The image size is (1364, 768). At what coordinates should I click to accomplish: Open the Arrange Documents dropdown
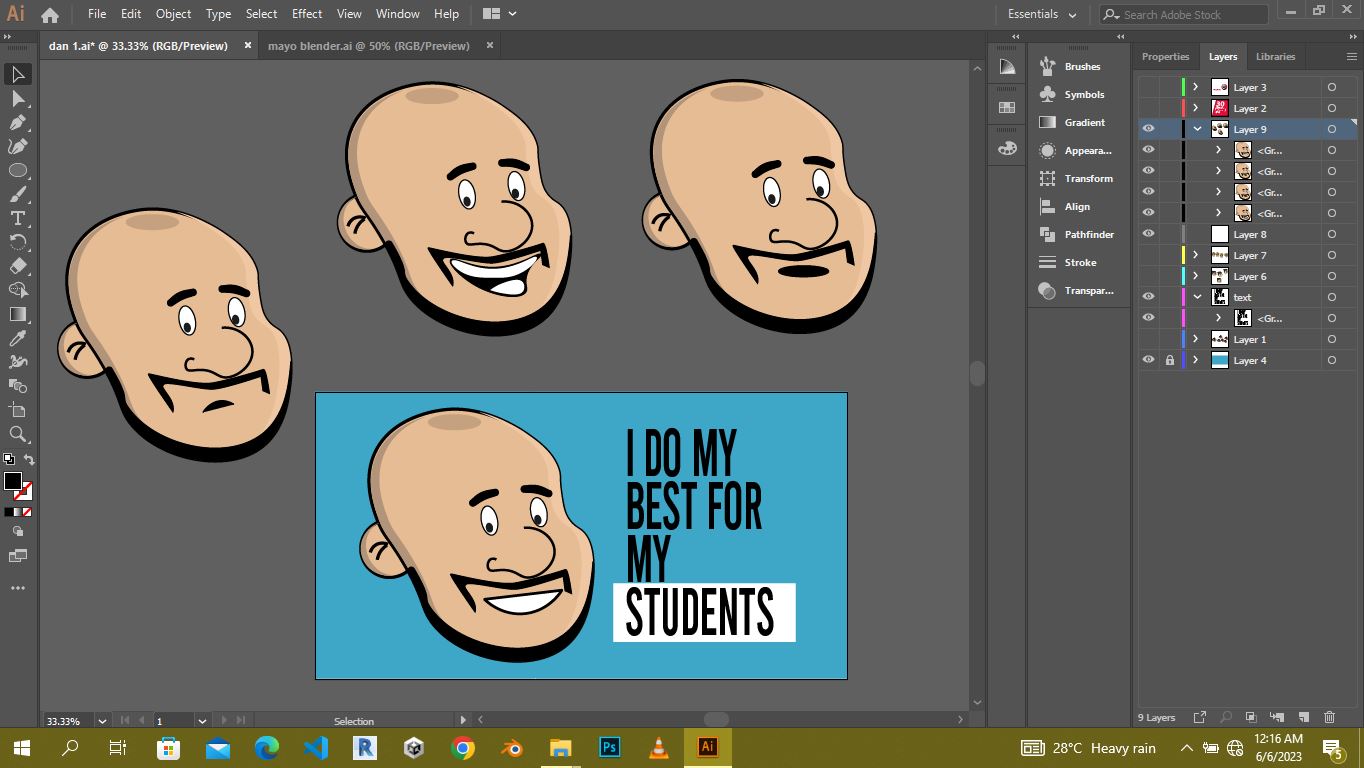499,14
